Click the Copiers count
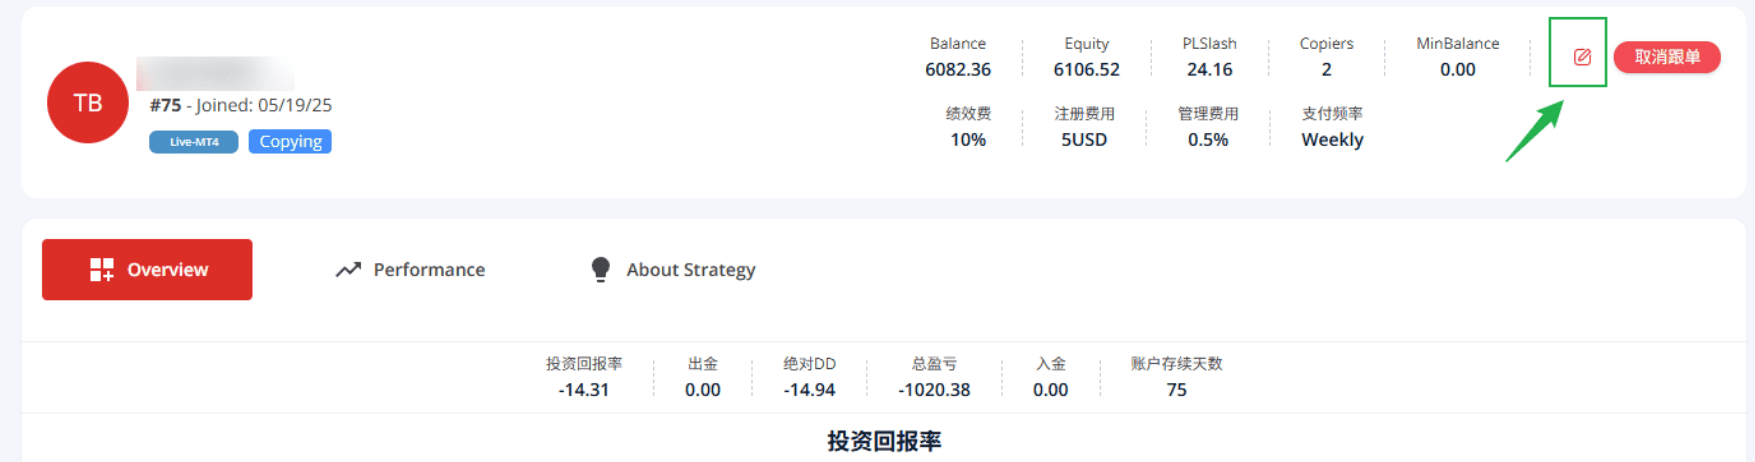 [x=1327, y=70]
